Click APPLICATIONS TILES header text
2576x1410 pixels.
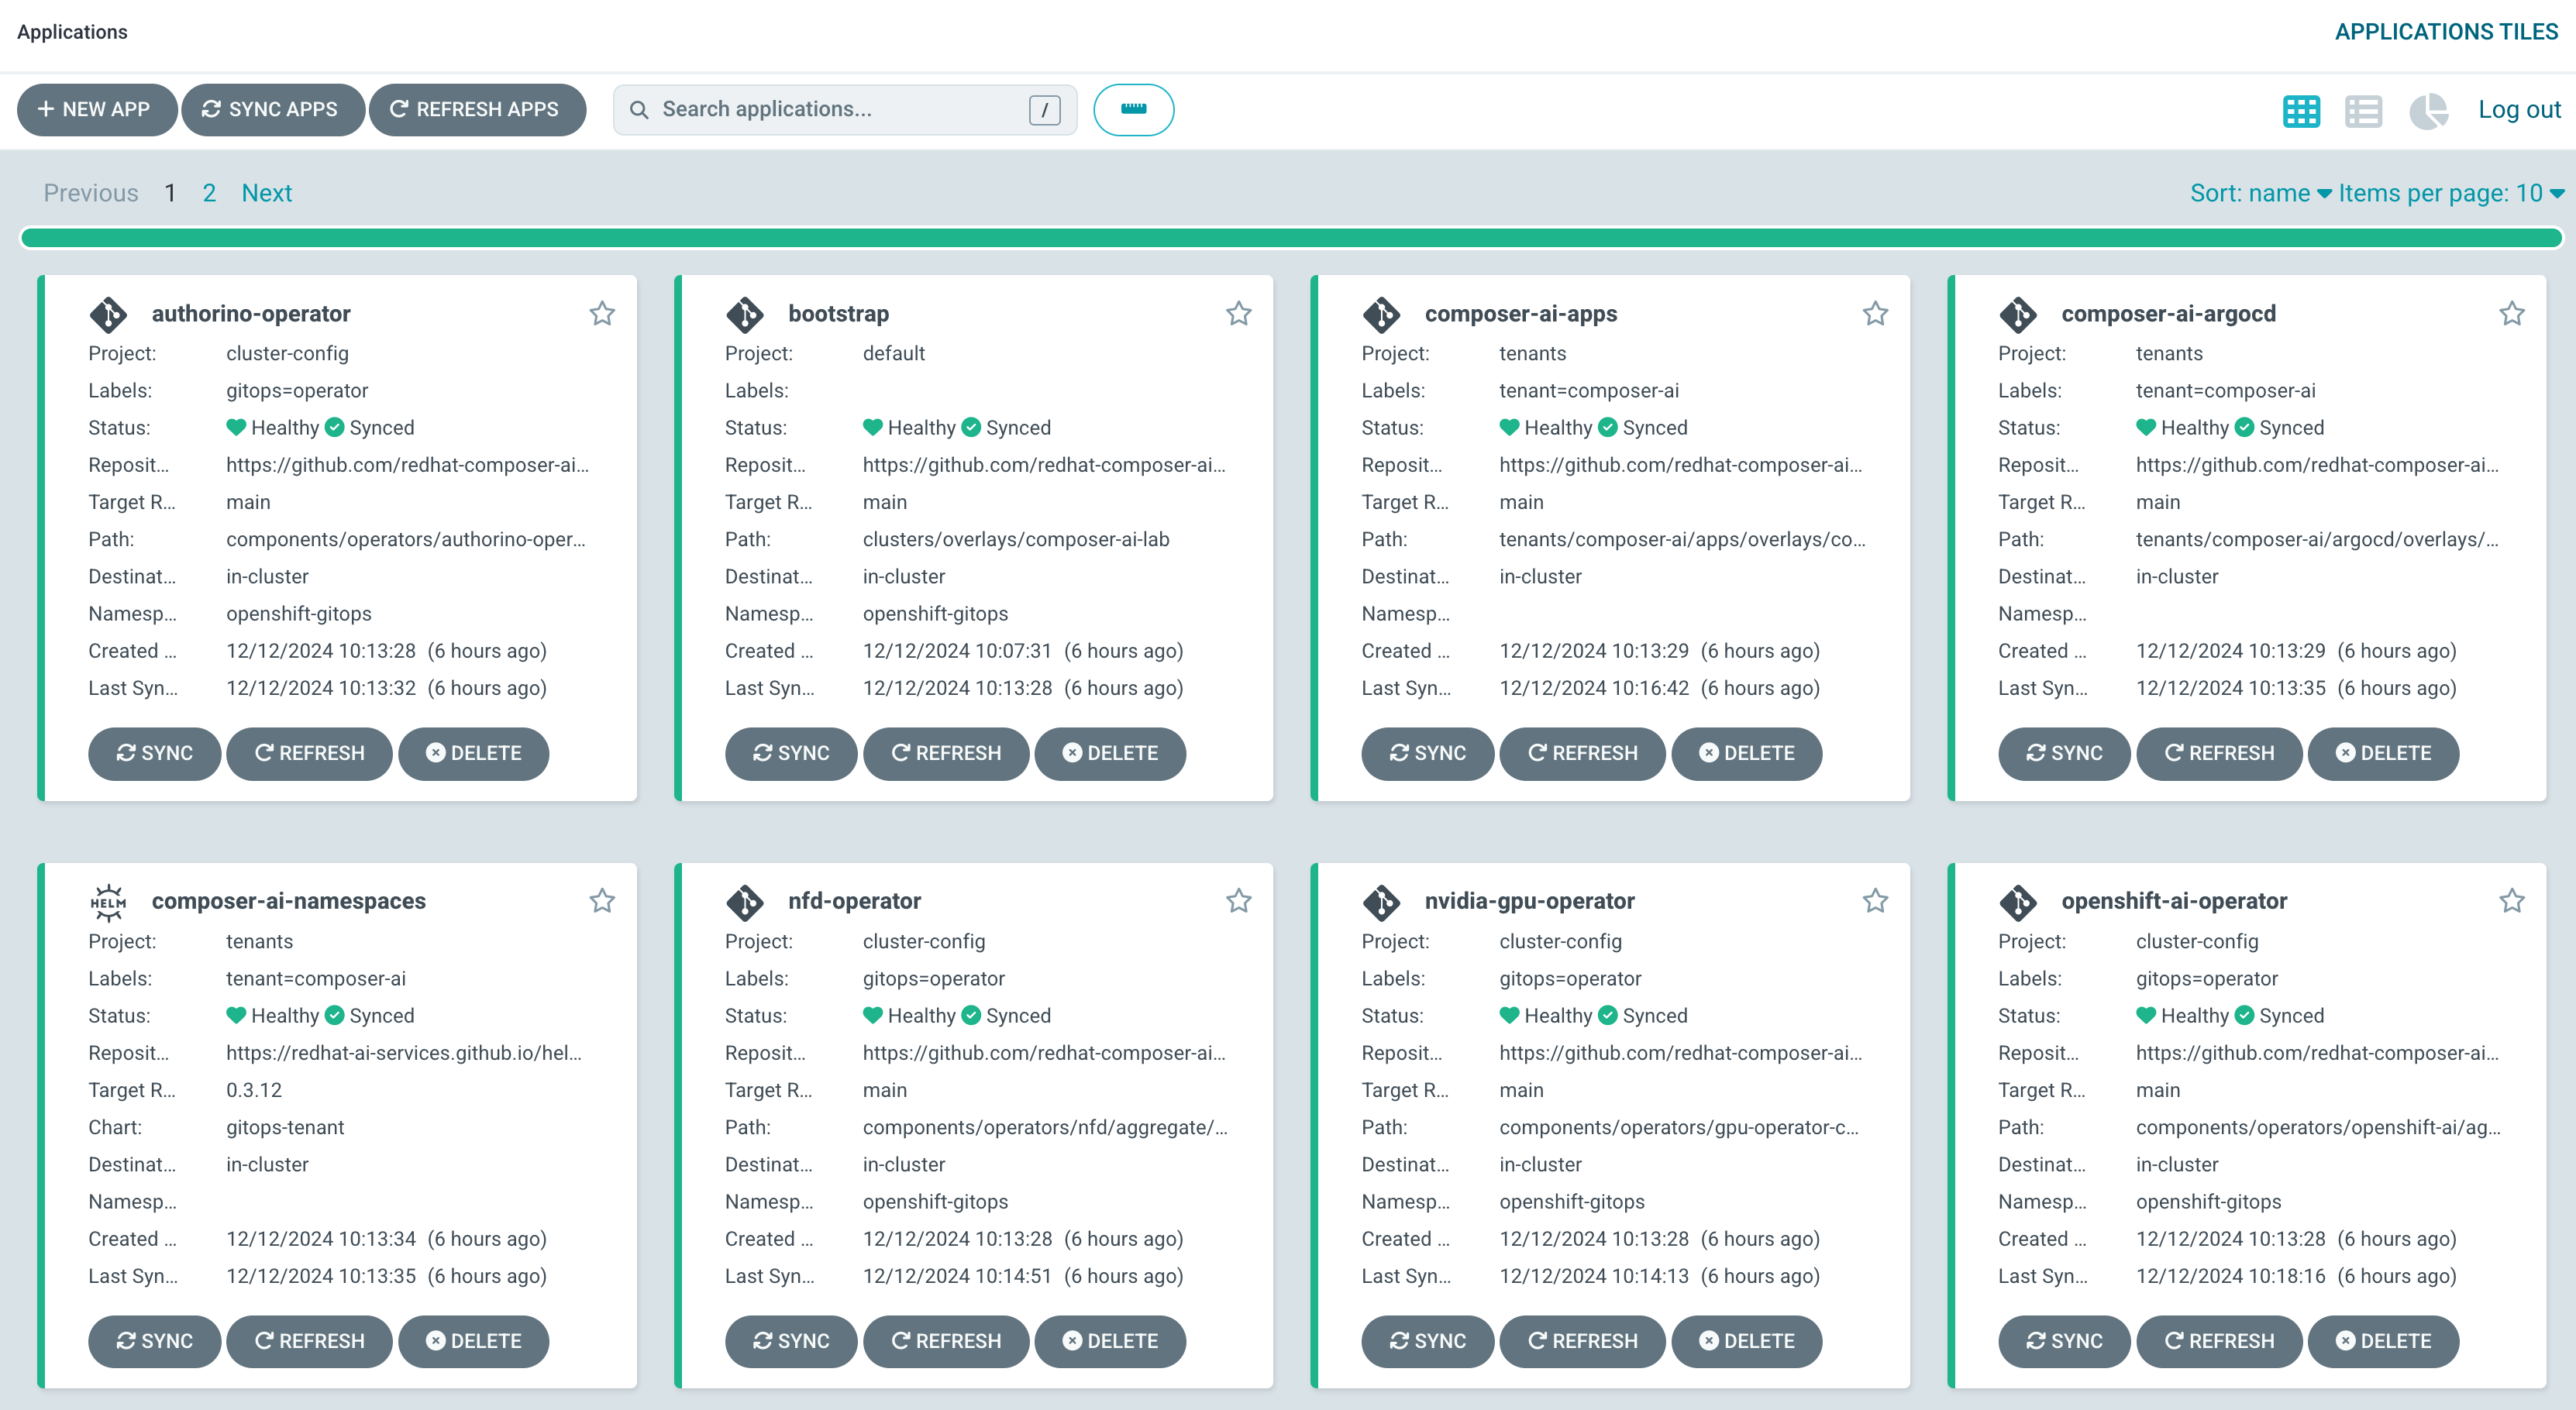(x=2446, y=32)
